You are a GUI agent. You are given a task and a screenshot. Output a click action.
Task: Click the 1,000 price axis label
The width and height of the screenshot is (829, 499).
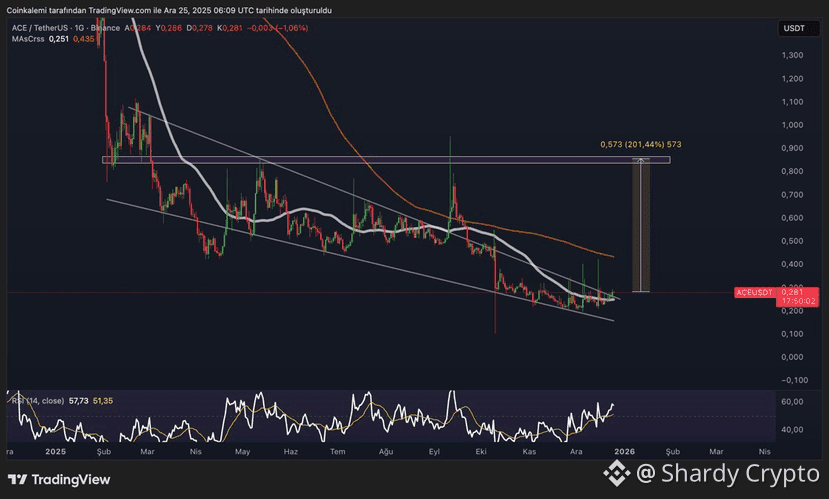click(792, 125)
